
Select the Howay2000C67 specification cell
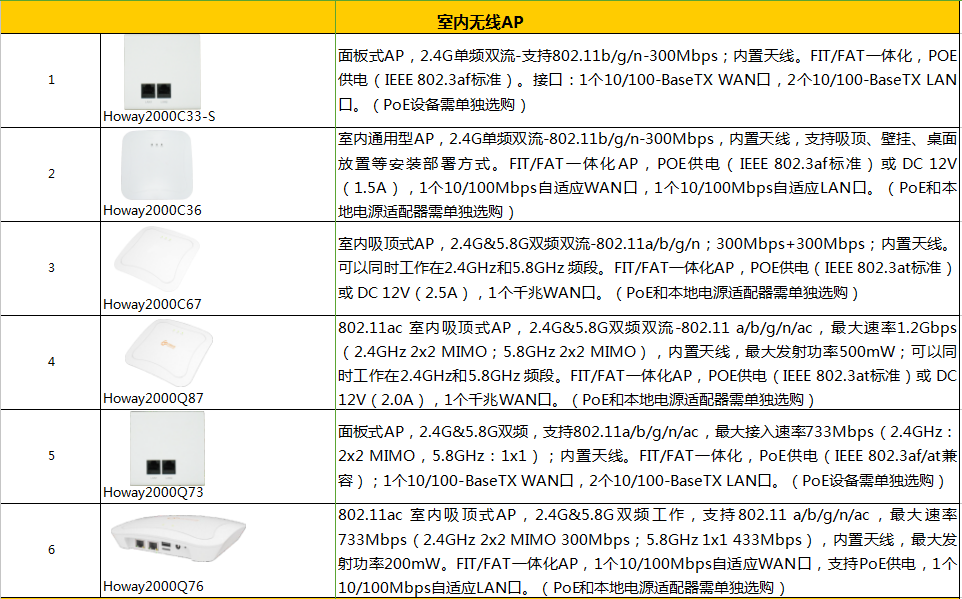pos(647,268)
